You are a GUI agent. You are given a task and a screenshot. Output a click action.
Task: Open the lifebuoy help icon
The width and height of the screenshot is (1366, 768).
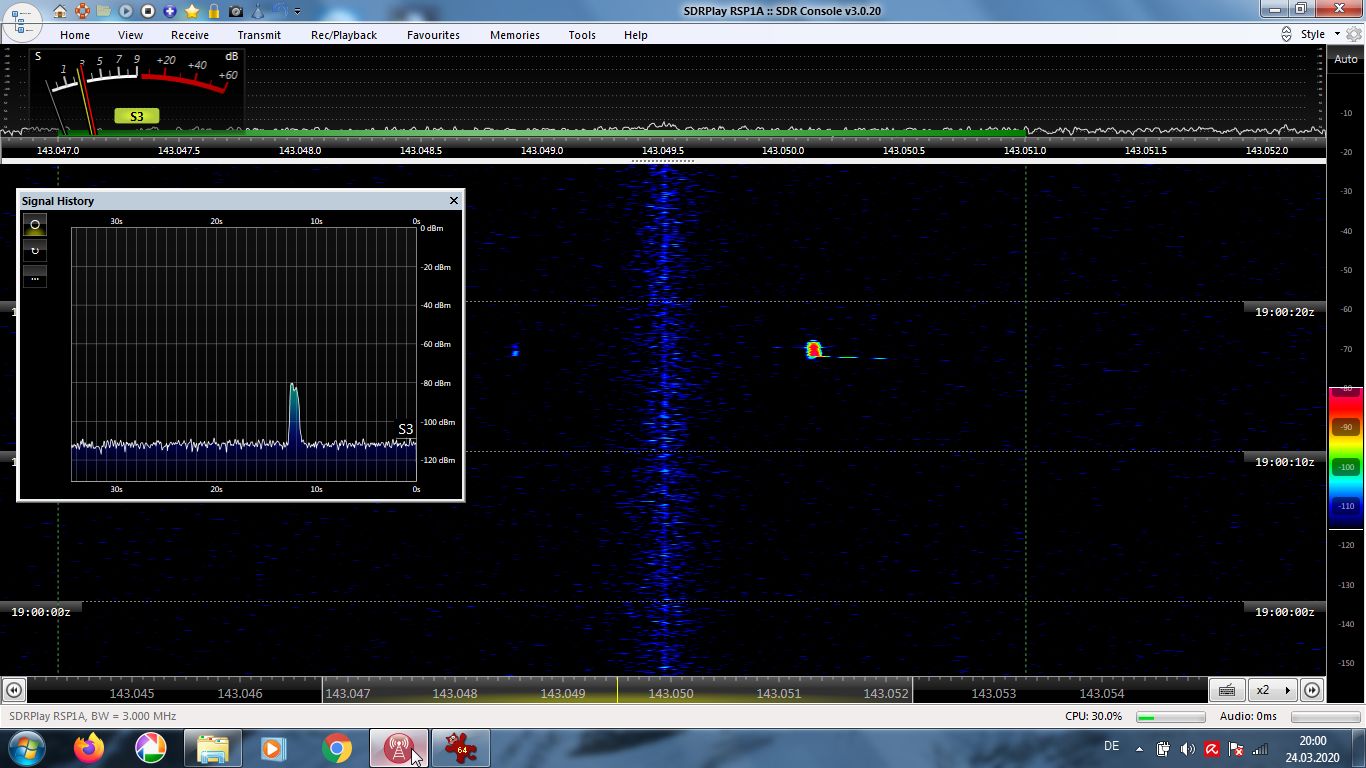(82, 11)
